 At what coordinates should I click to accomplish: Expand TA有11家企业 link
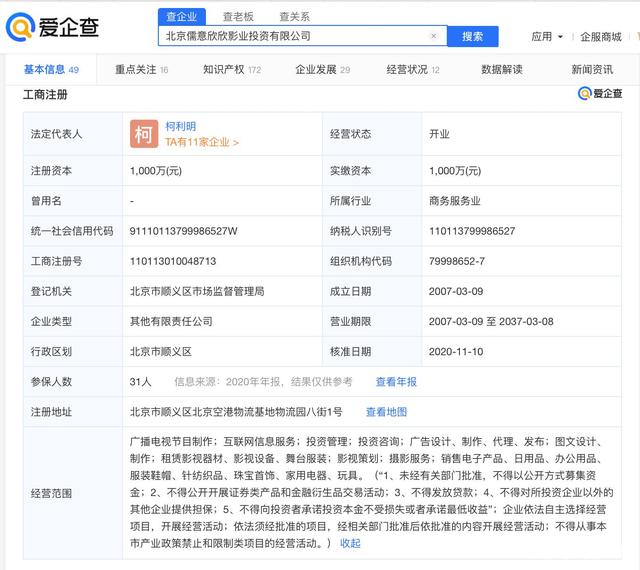coord(202,142)
